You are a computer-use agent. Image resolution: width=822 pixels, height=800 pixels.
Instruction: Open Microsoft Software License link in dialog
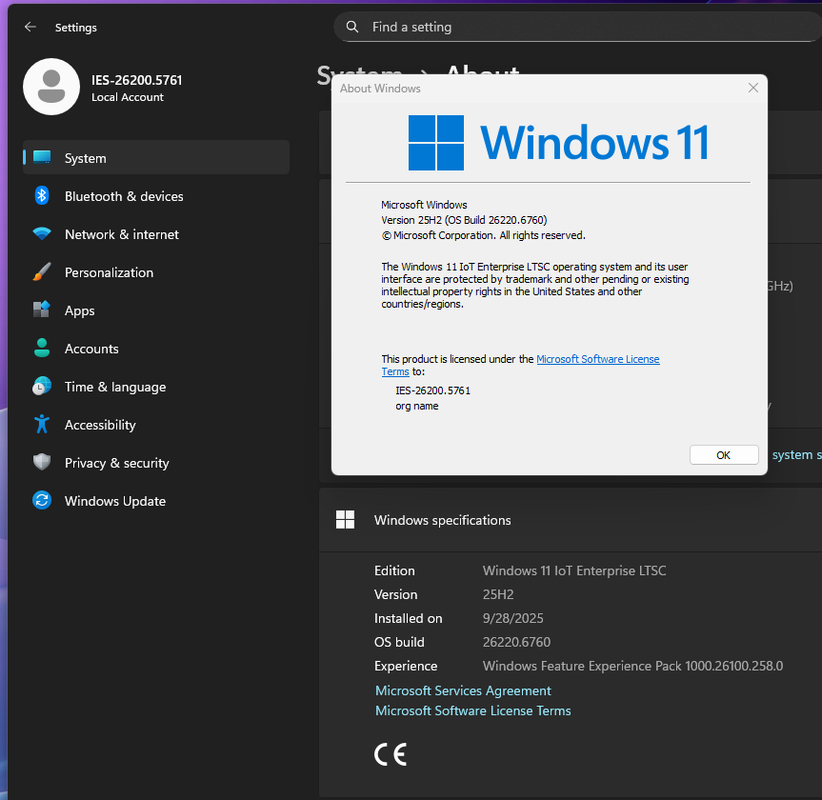coord(598,359)
